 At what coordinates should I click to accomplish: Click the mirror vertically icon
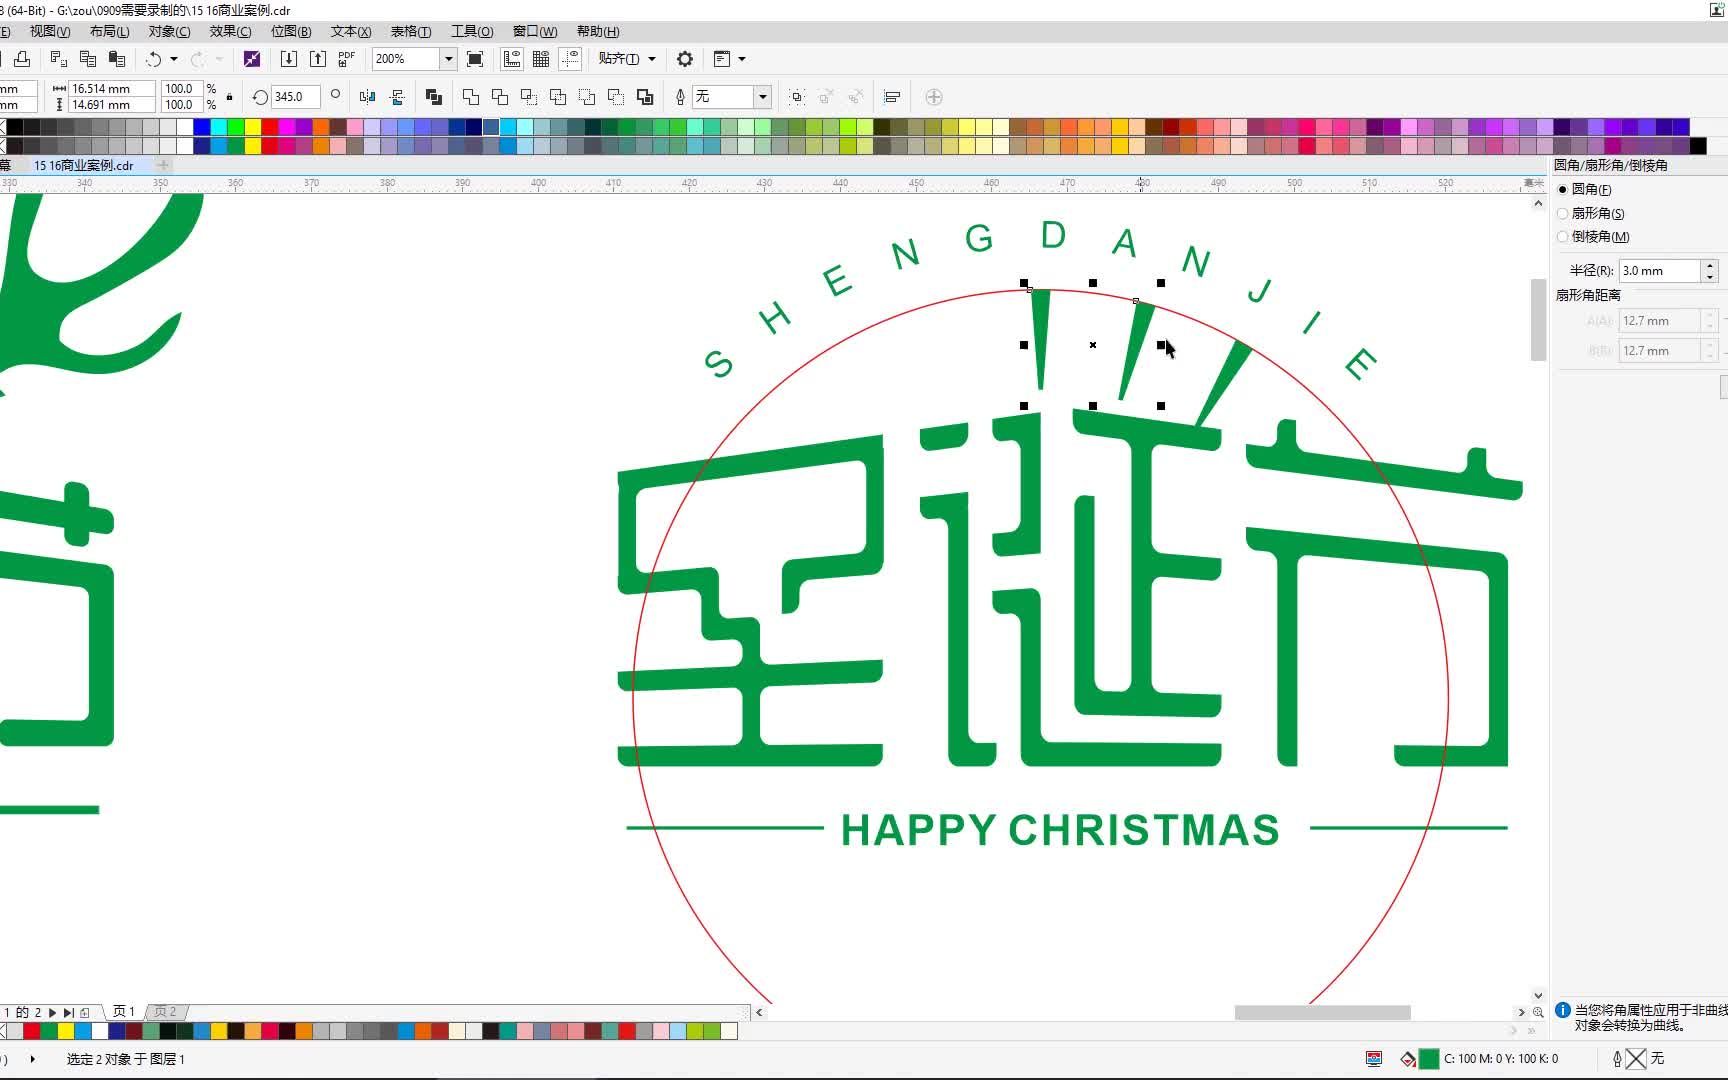click(x=397, y=97)
